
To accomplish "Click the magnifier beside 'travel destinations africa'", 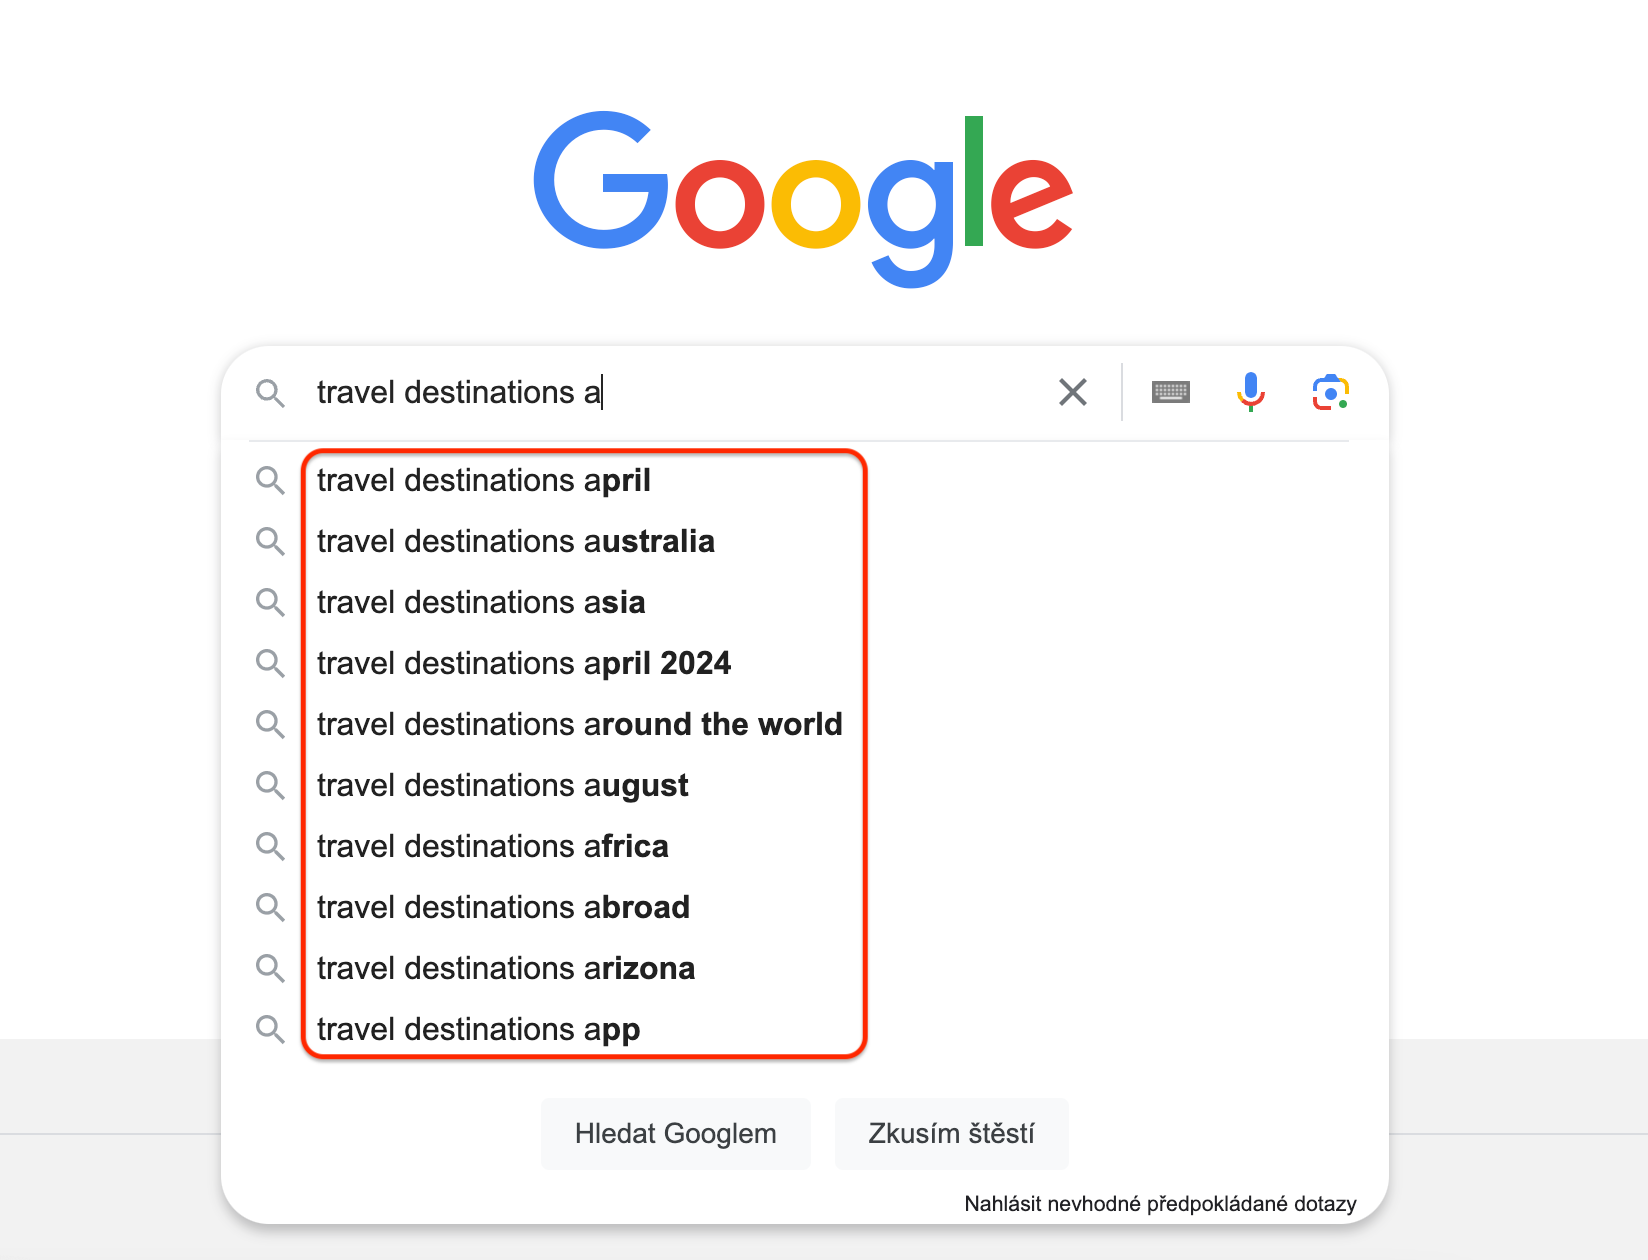I will pos(270,846).
